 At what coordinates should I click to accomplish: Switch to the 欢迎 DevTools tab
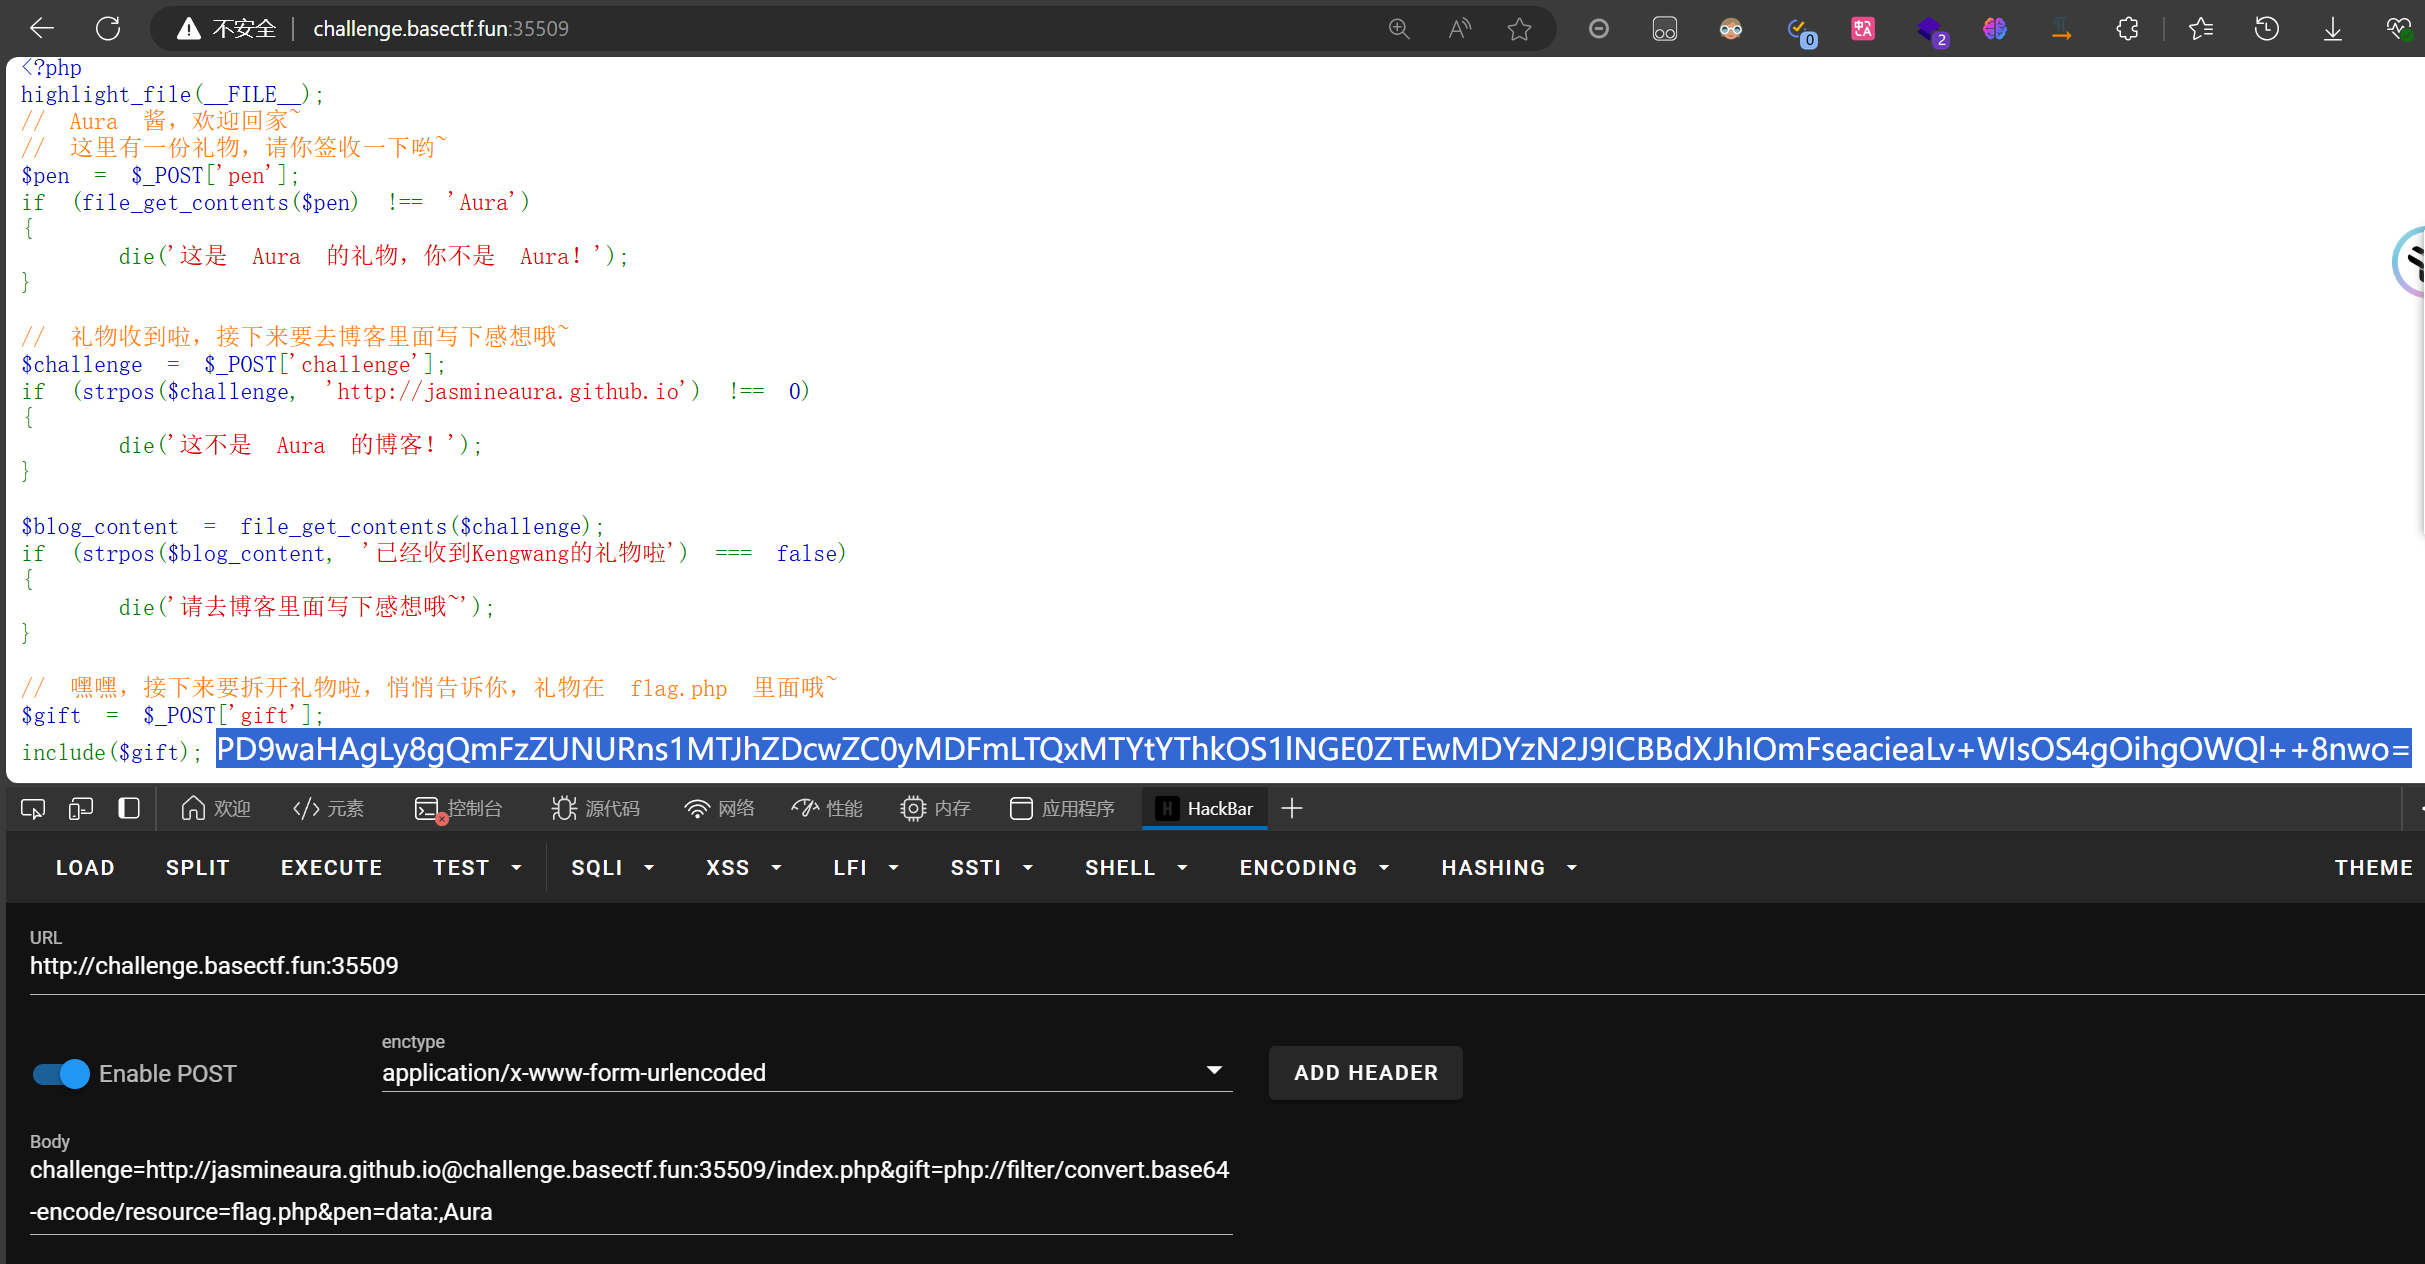215,808
